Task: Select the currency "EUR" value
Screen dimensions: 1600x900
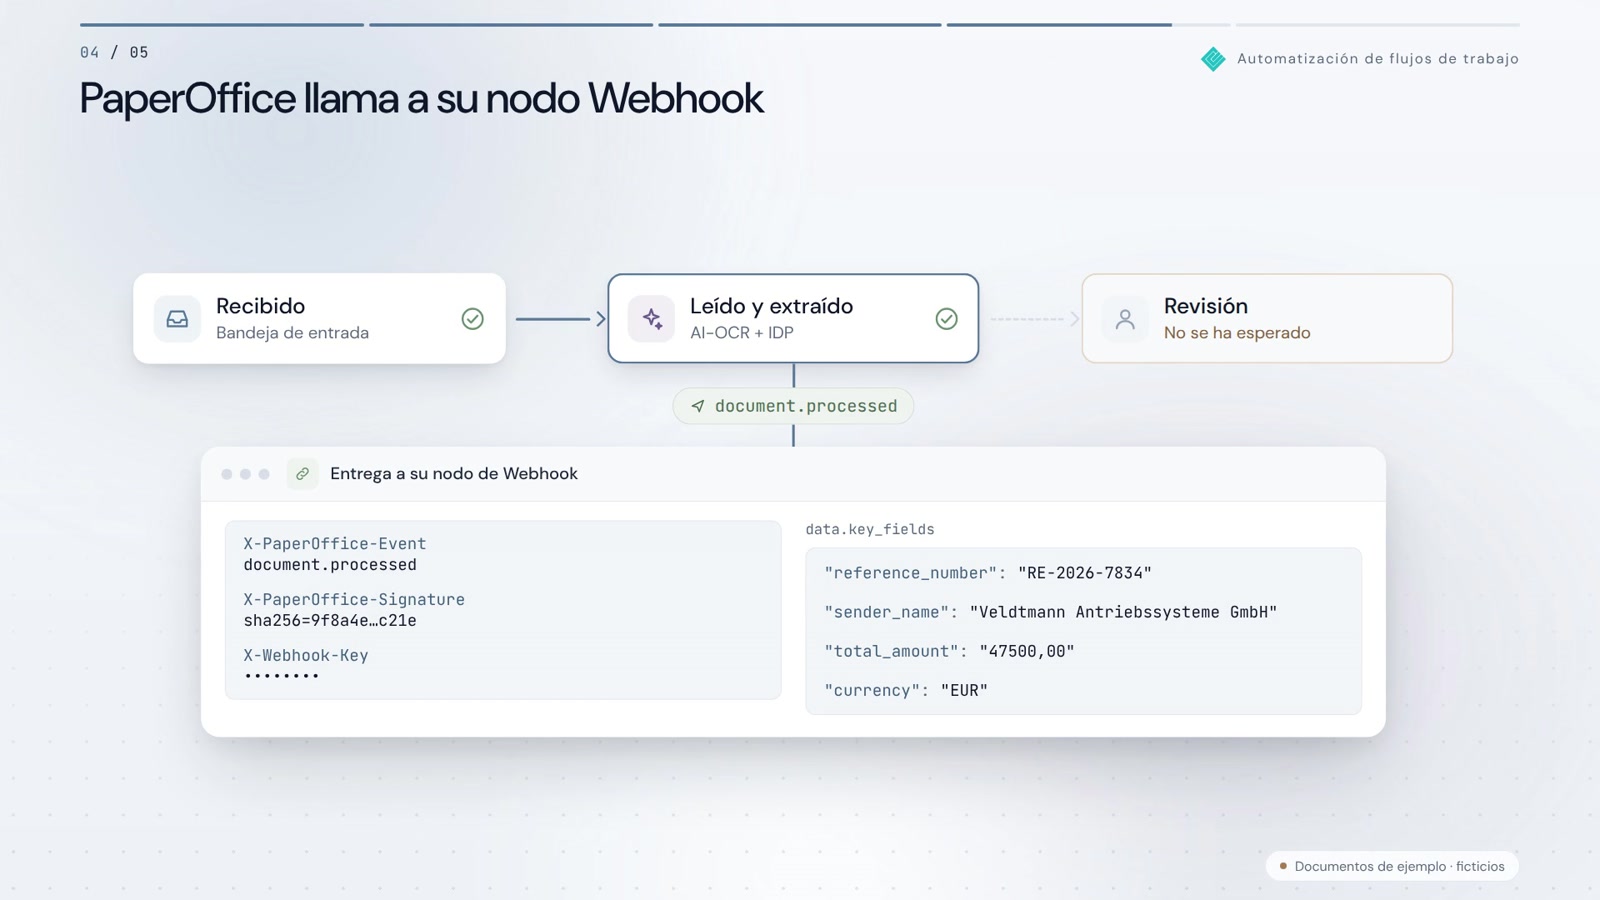Action: tap(964, 690)
